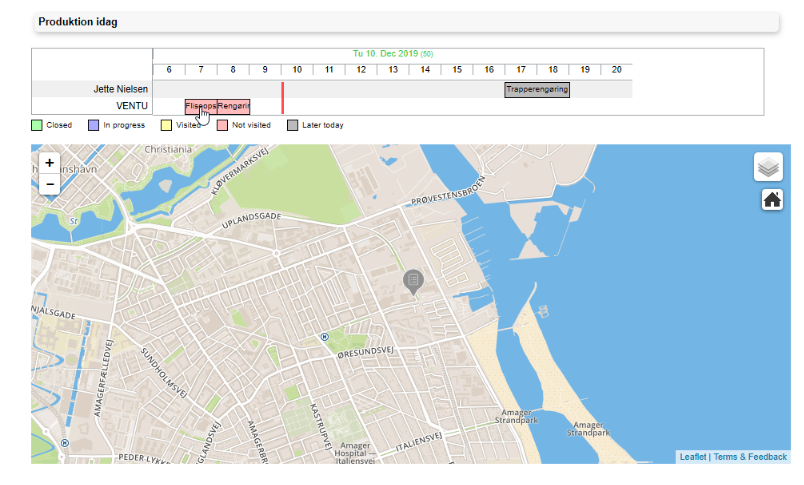Click the parking icon near Øresundsvej
This screenshot has width=804, height=485.
click(x=324, y=337)
